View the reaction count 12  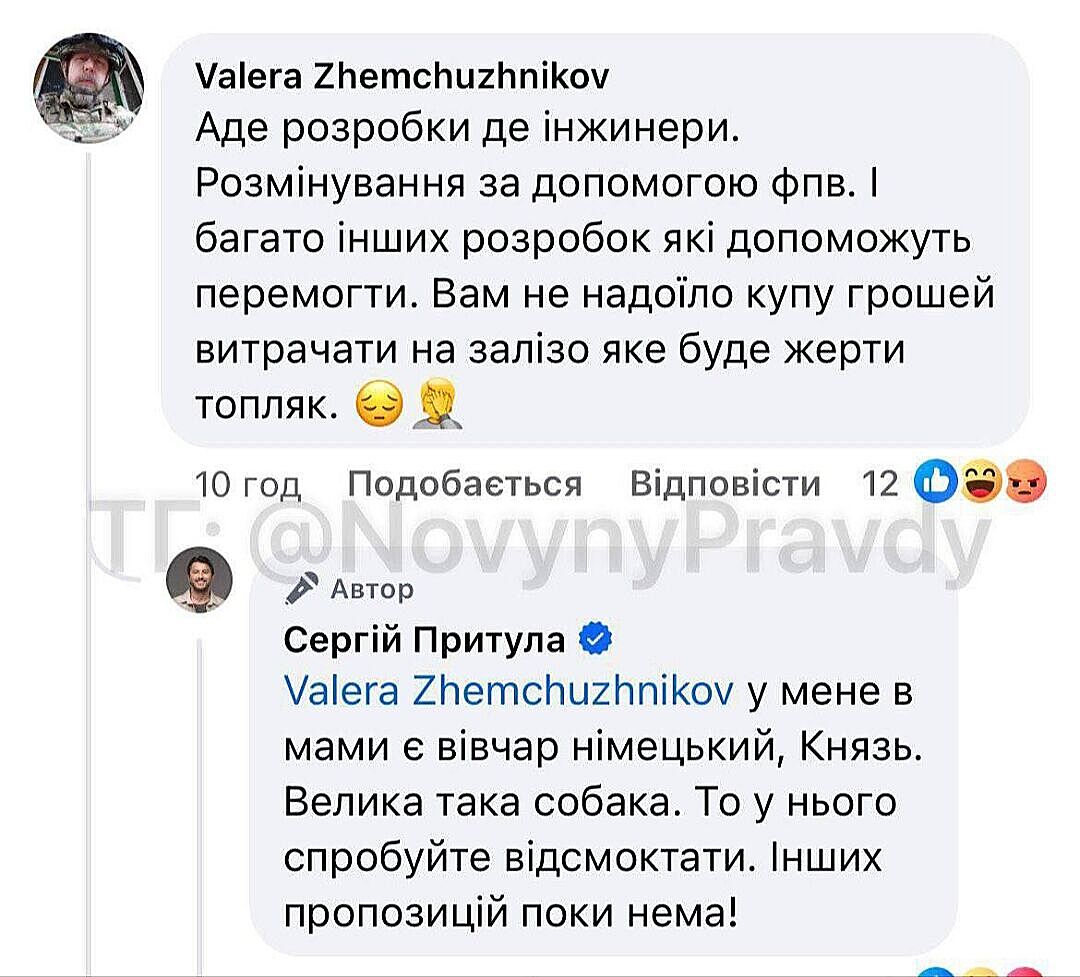(880, 484)
